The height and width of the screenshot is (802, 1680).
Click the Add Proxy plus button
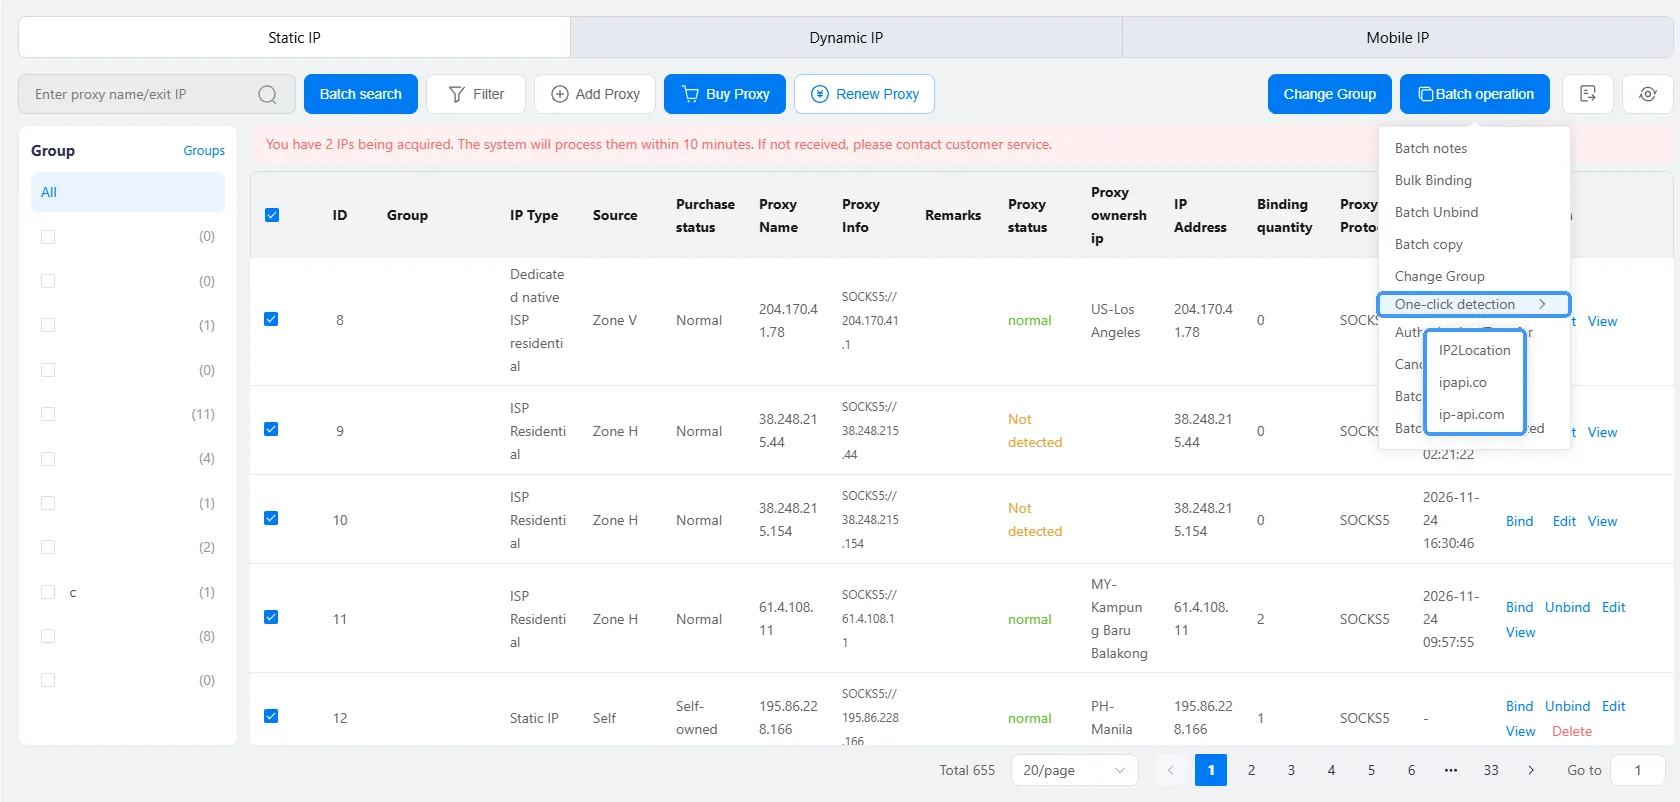pos(595,94)
